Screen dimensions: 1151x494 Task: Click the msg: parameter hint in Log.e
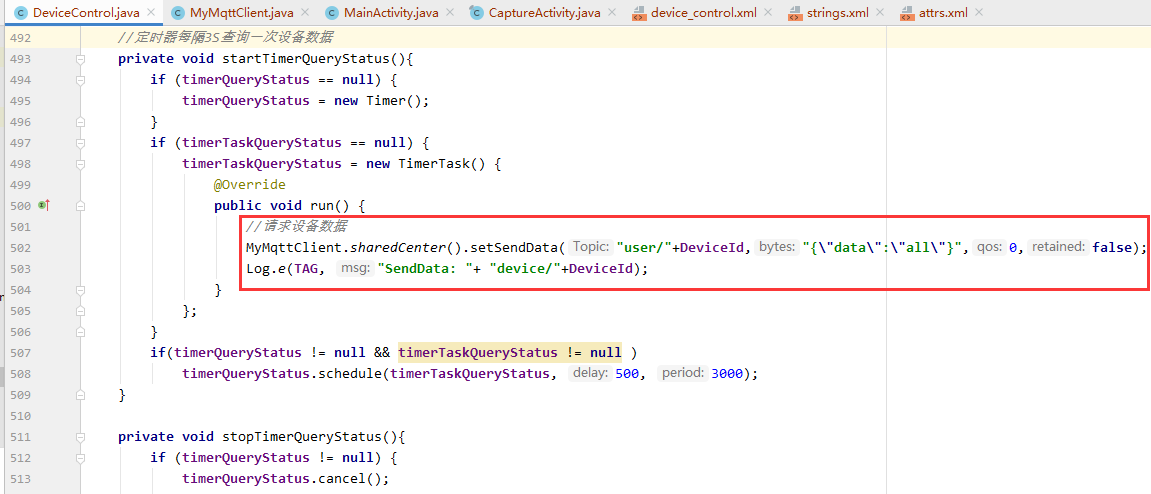point(355,269)
